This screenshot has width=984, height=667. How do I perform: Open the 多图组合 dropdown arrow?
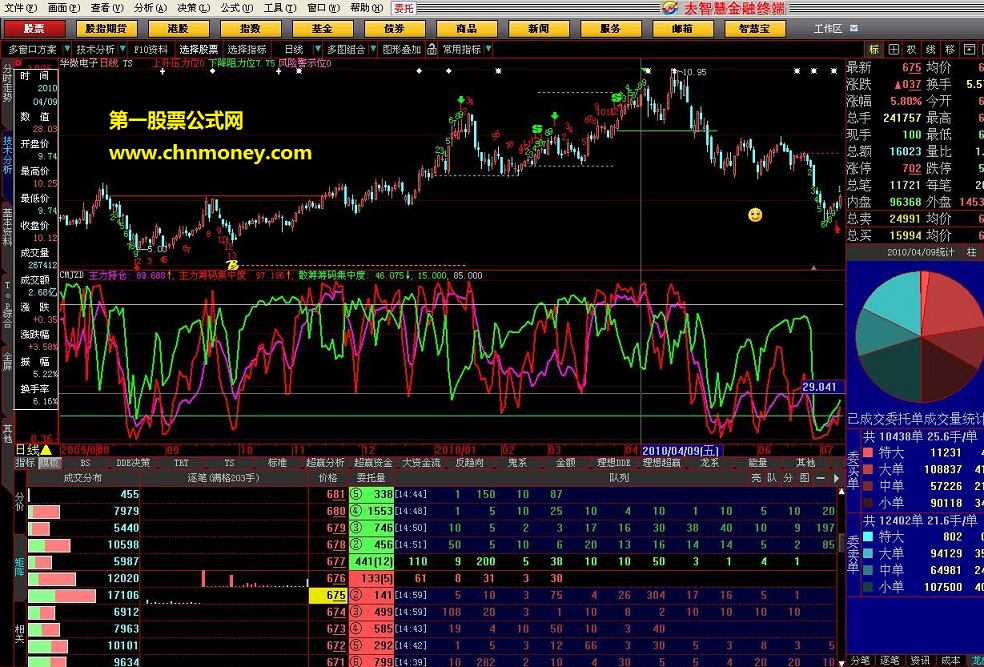(x=373, y=49)
